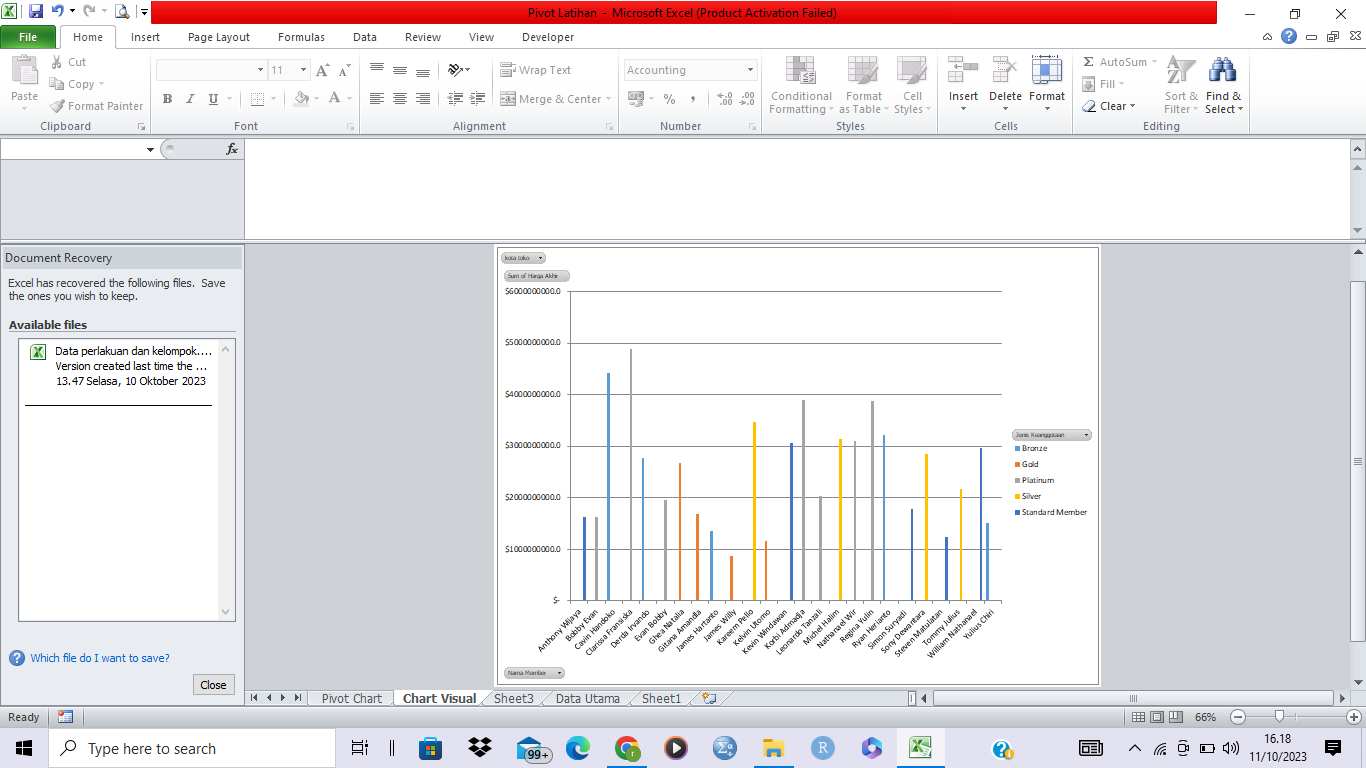Viewport: 1366px width, 768px height.
Task: Click the Save icon in Quick Access Toolbar
Action: 36,12
